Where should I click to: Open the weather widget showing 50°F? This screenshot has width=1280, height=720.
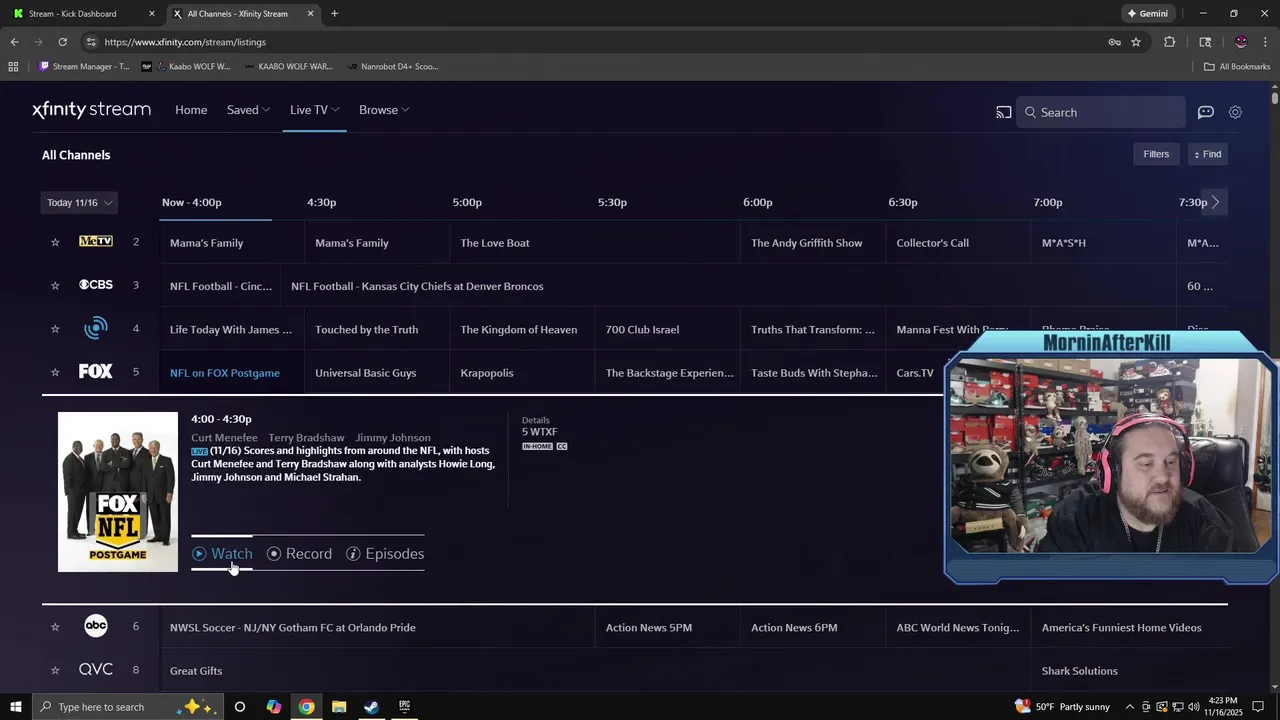point(1062,707)
